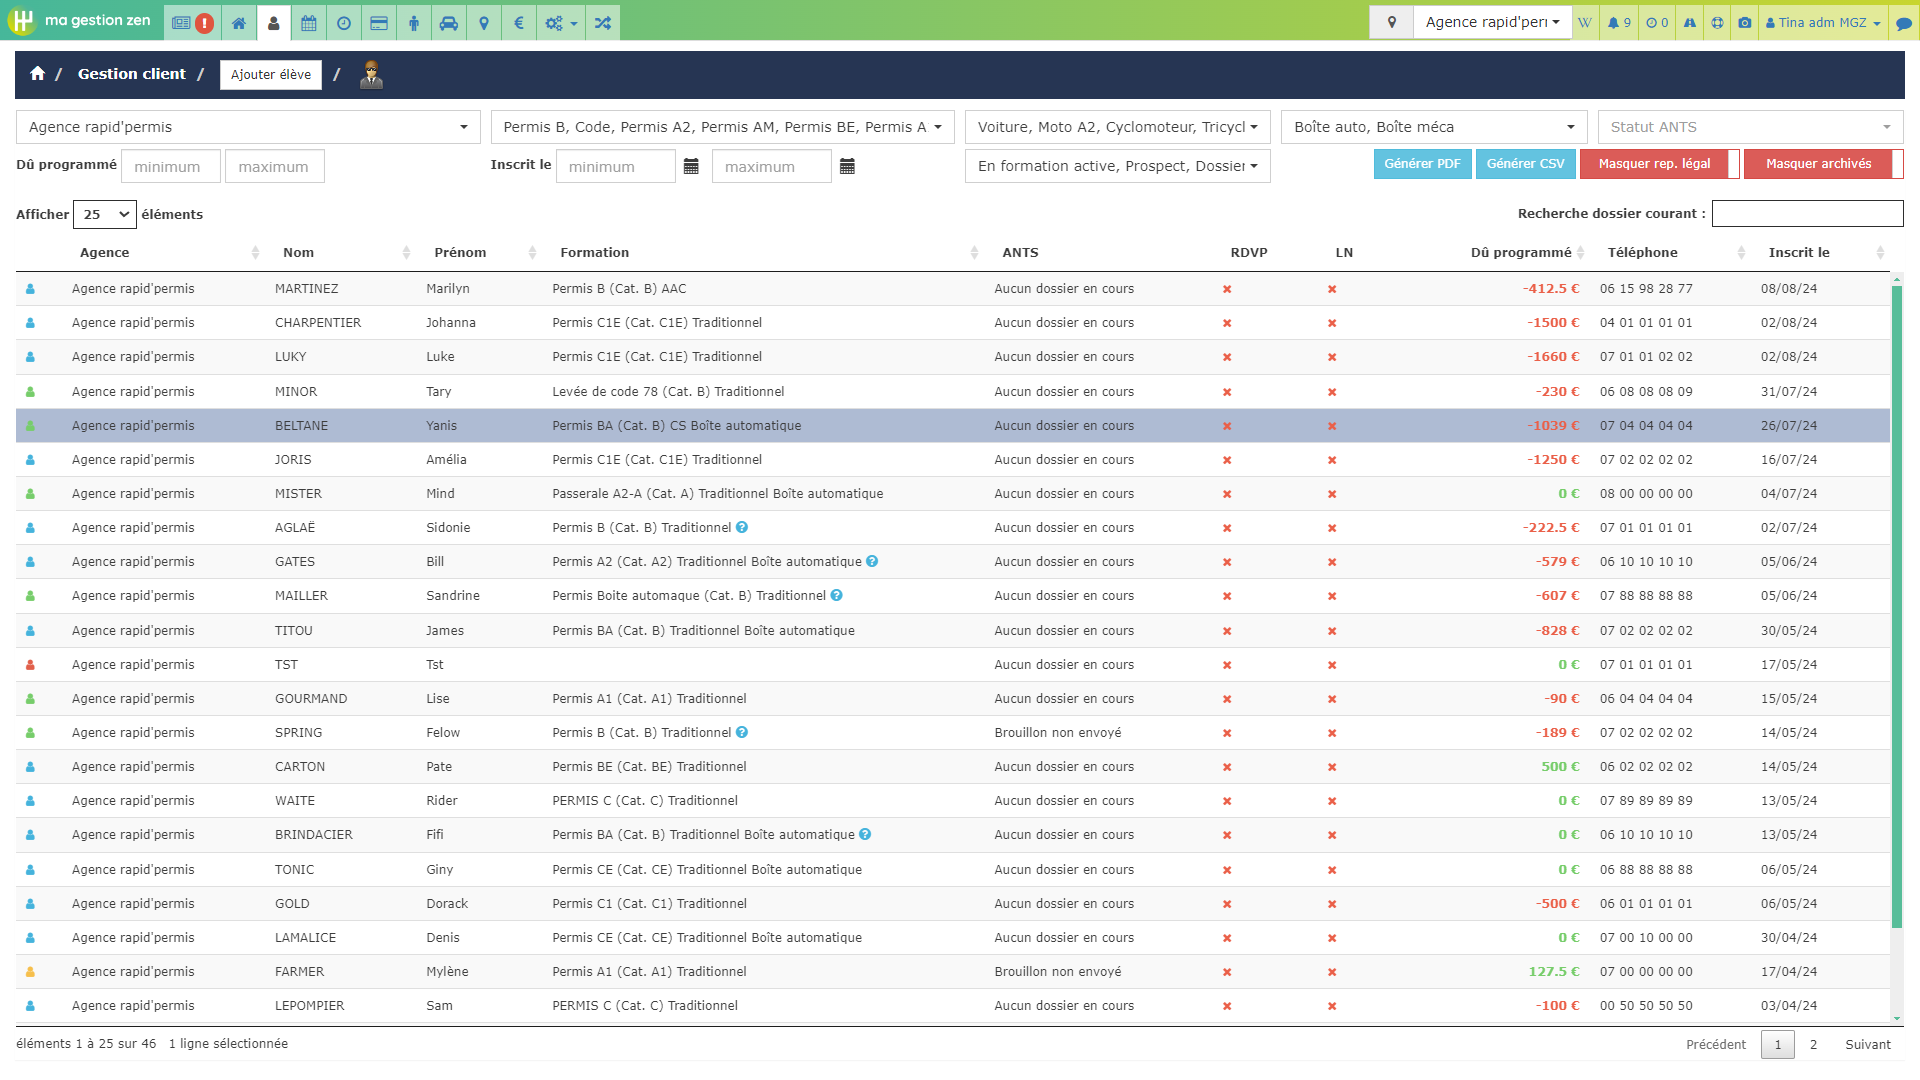The width and height of the screenshot is (1920, 1080).
Task: Open the car vehicles icon
Action: 449,22
